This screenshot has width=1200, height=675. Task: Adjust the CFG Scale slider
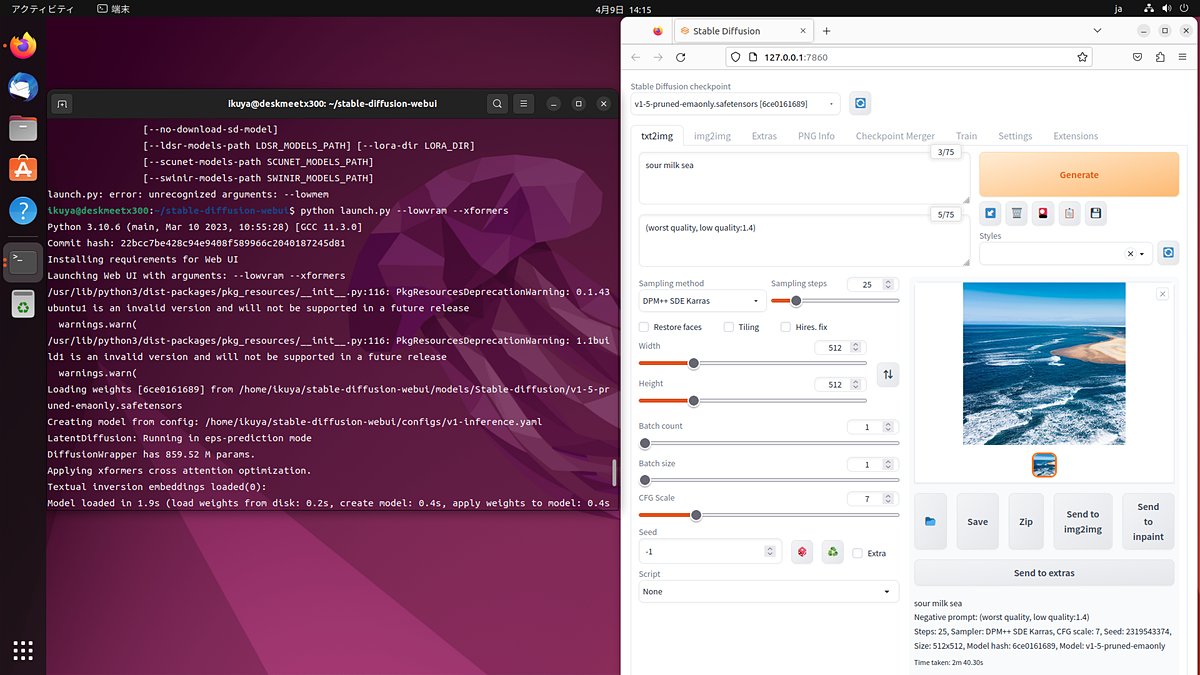pyautogui.click(x=696, y=515)
